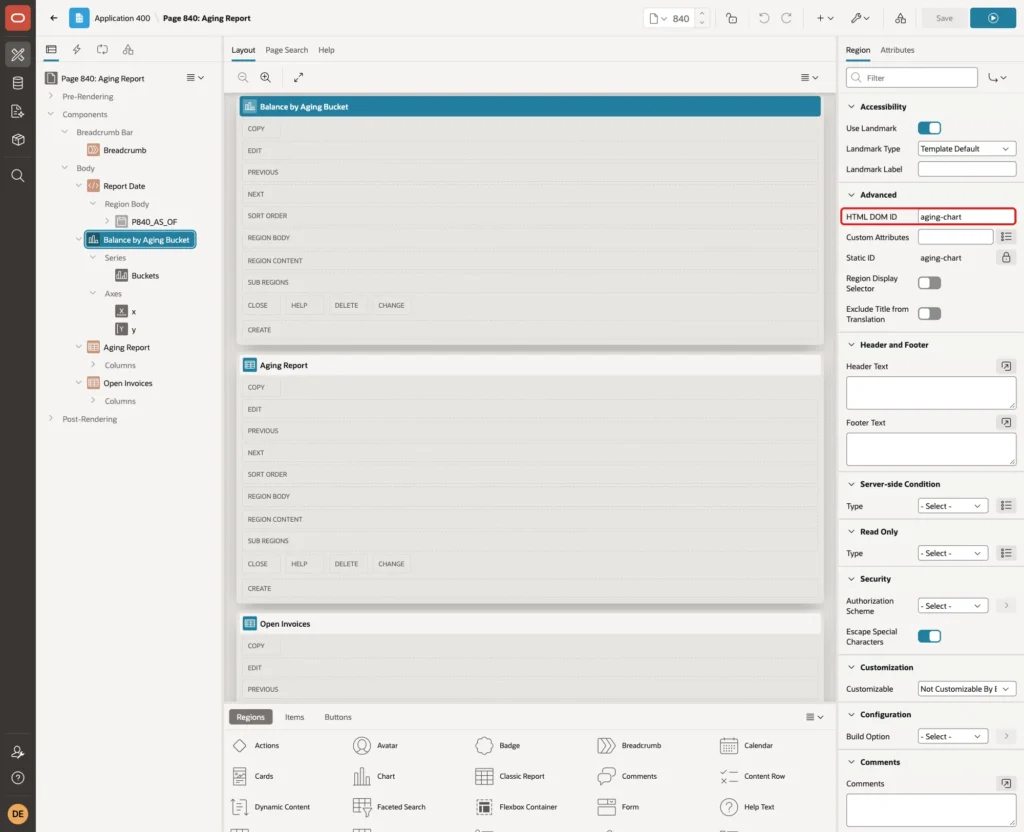
Task: Open the Authorization Scheme dropdown
Action: (953, 606)
